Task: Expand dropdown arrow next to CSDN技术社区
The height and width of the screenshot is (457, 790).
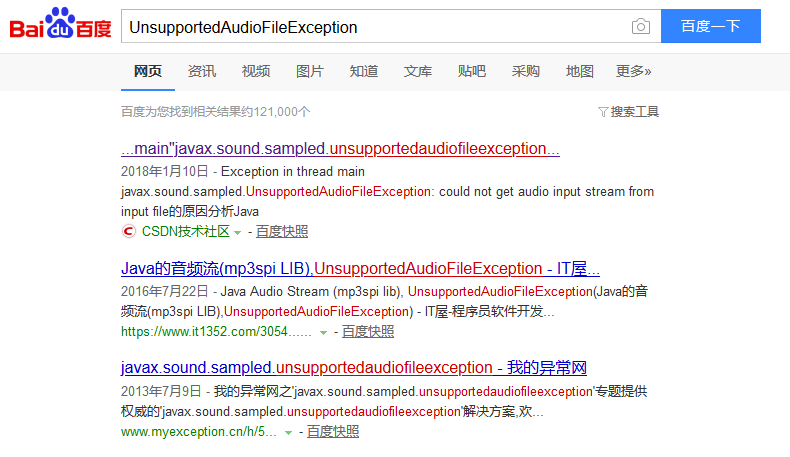Action: point(237,233)
